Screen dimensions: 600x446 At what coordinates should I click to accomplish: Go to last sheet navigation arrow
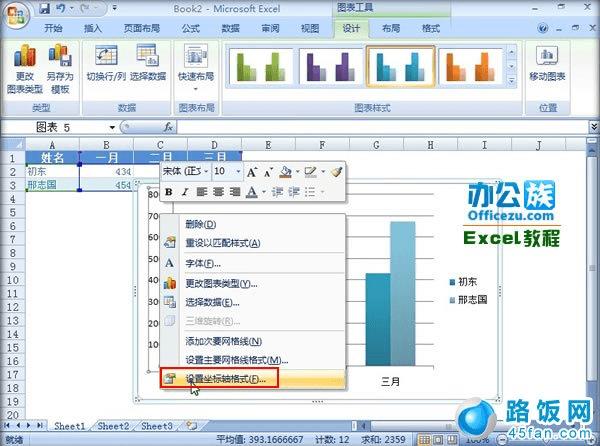(x=39, y=425)
